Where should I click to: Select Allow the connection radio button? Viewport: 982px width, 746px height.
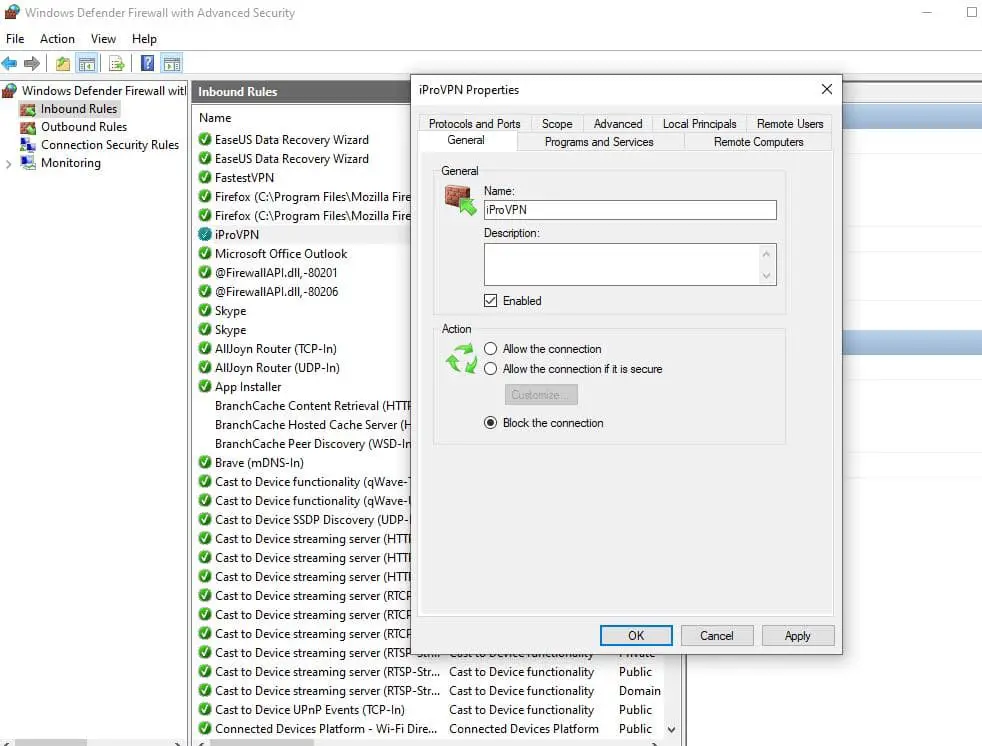click(x=491, y=349)
